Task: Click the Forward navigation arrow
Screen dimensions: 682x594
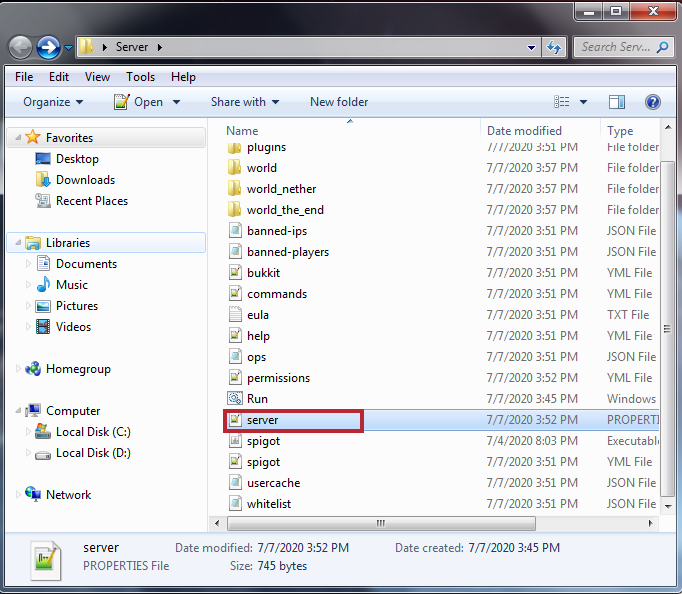Action: tap(48, 47)
